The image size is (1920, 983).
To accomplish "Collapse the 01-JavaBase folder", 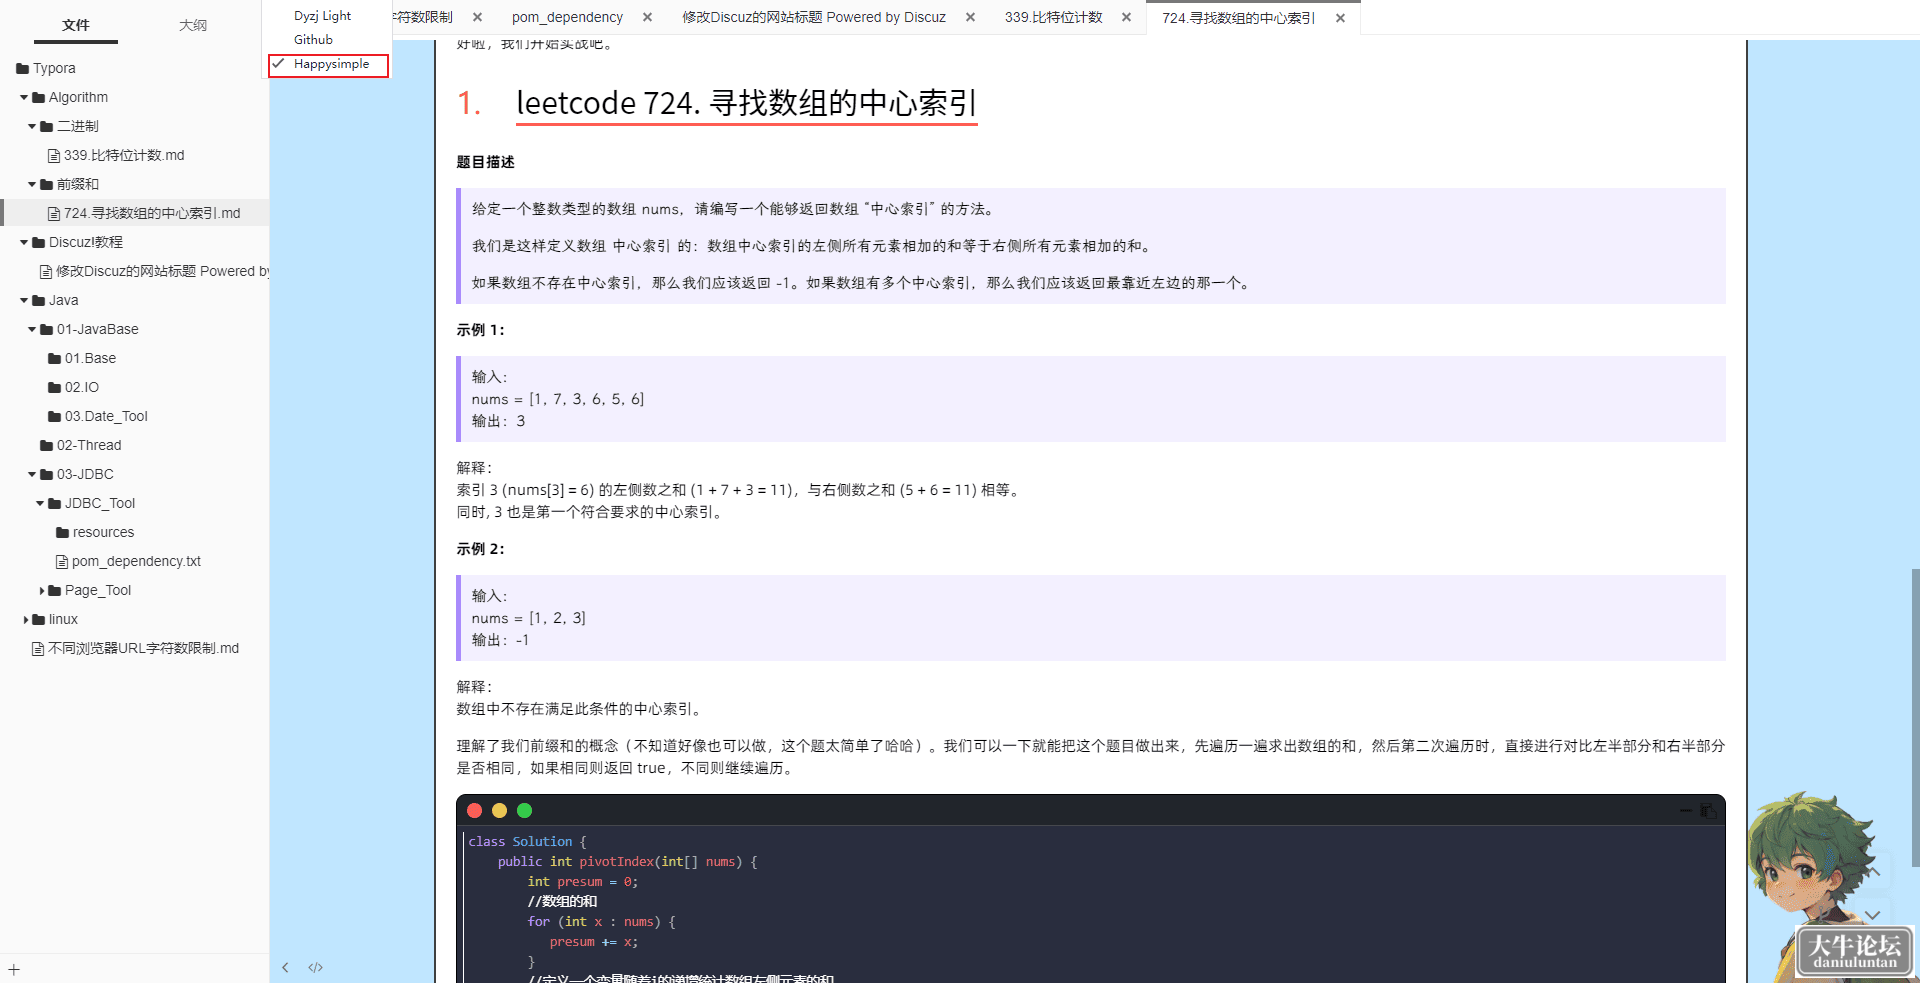I will 32,329.
